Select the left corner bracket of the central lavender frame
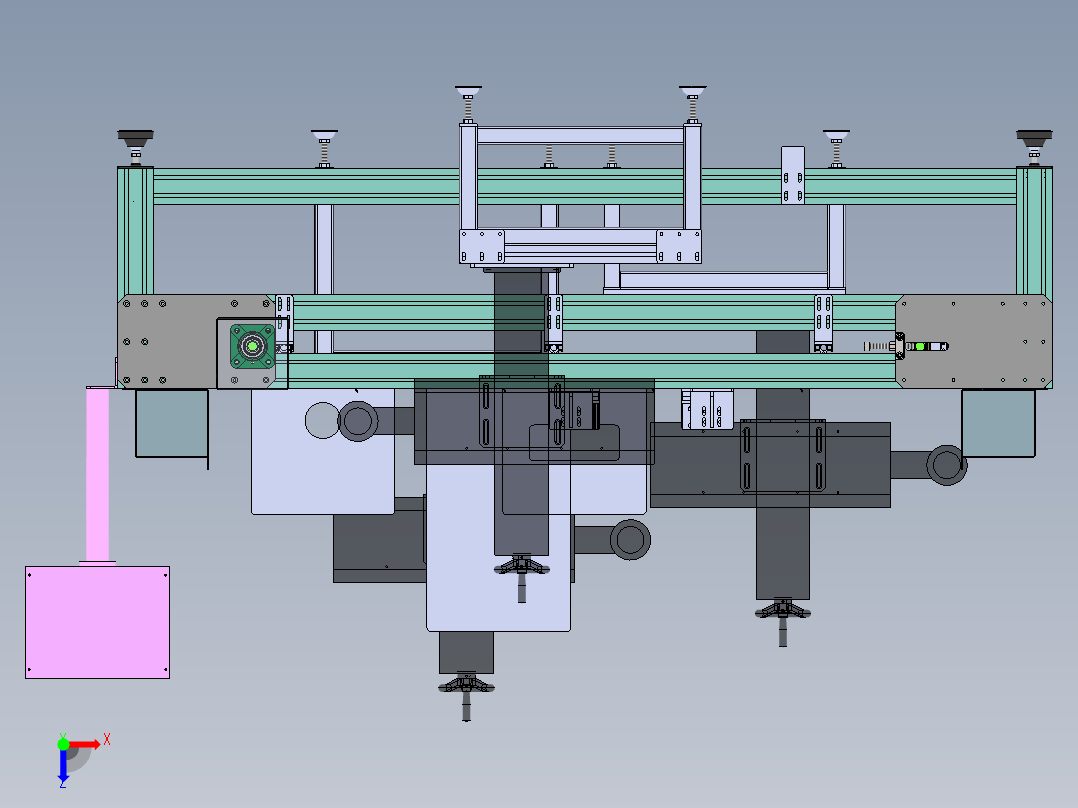Viewport: 1078px width, 808px height. [x=482, y=247]
